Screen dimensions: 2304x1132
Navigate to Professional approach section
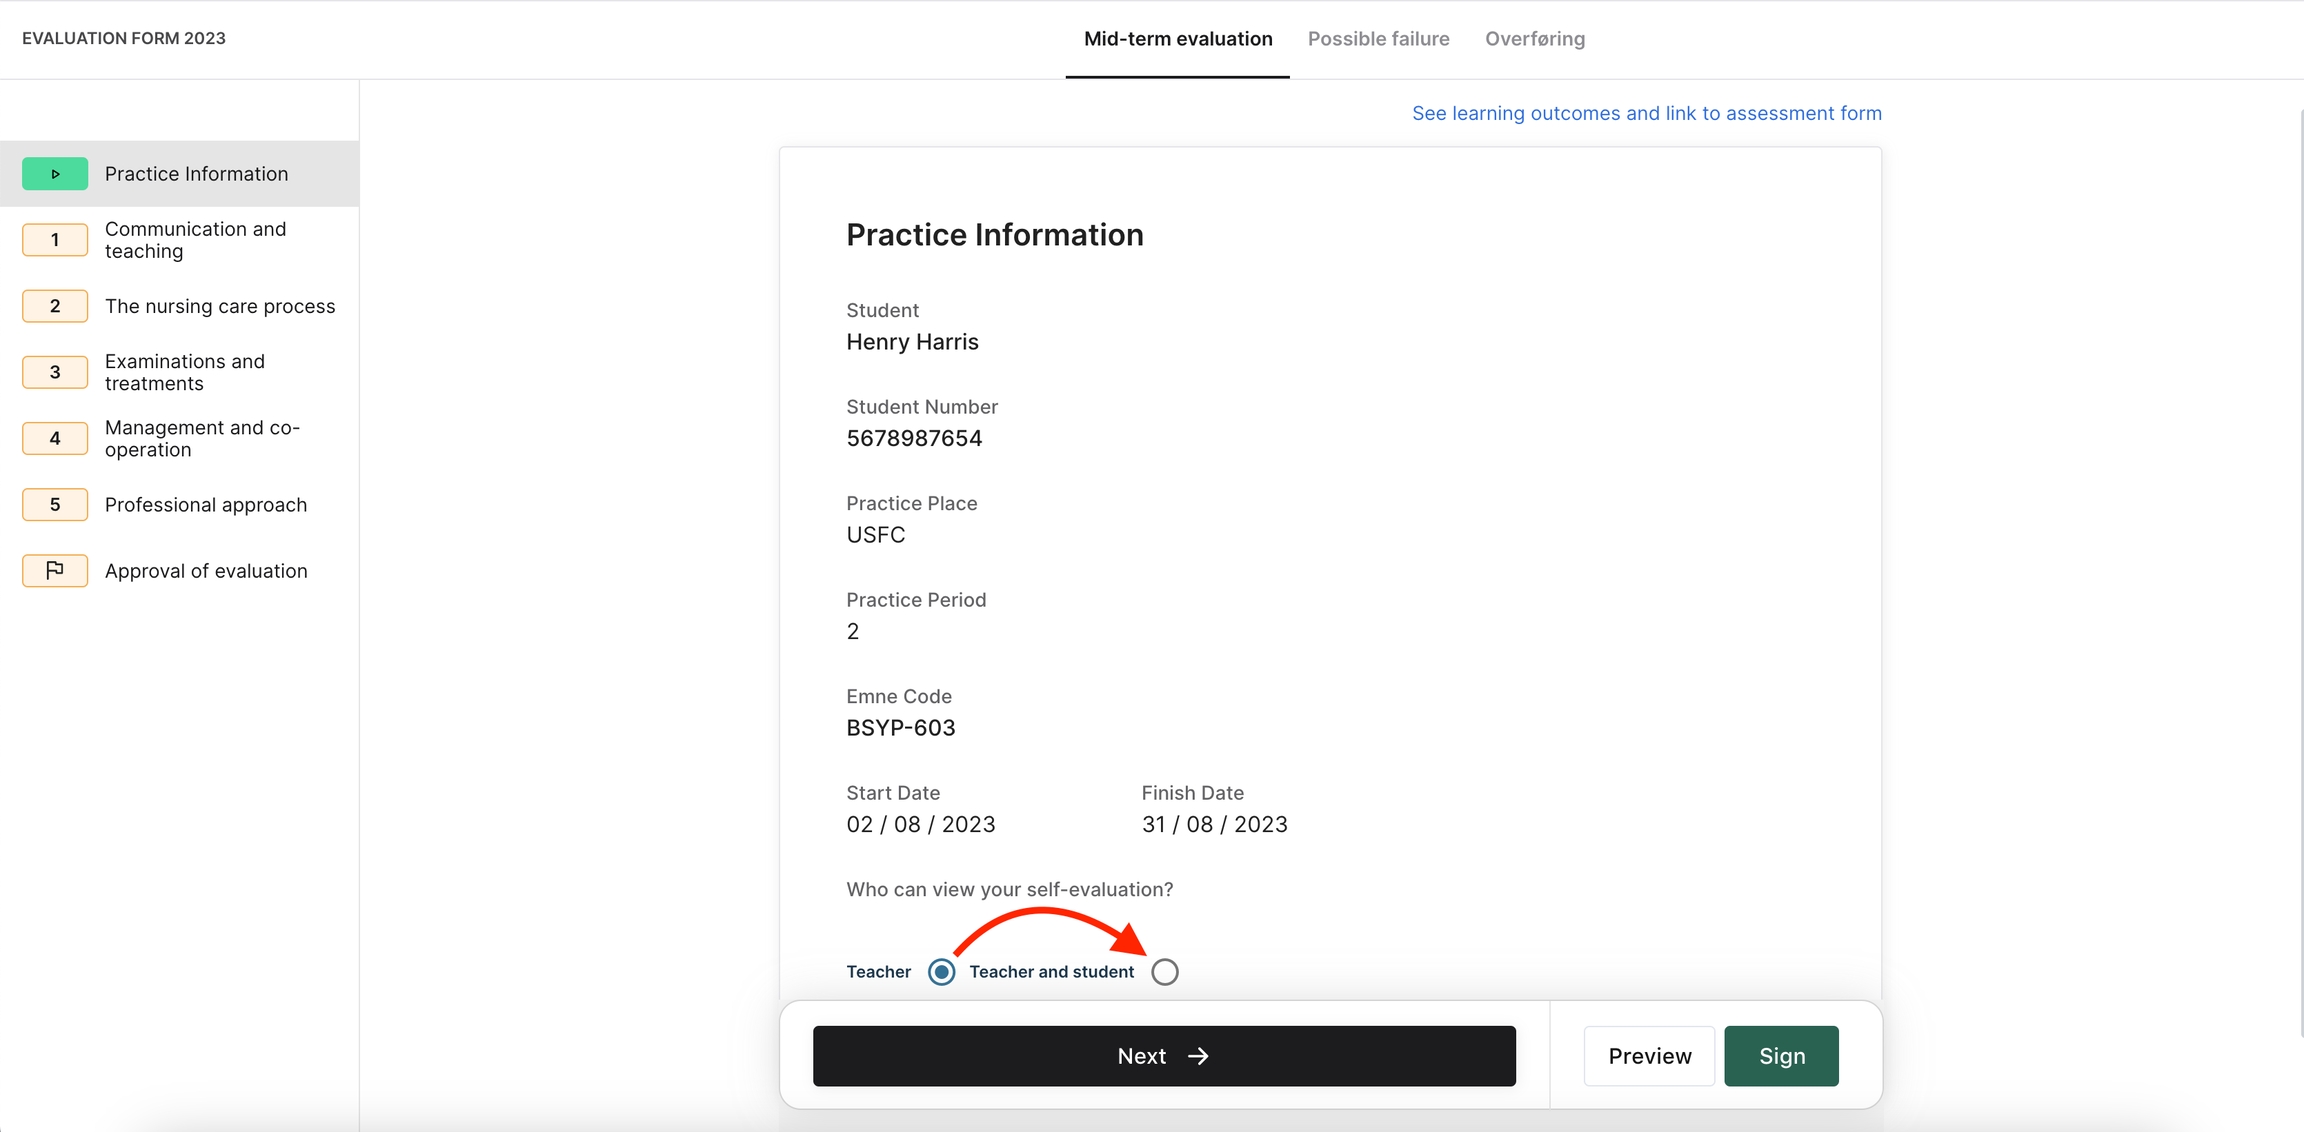(x=206, y=505)
